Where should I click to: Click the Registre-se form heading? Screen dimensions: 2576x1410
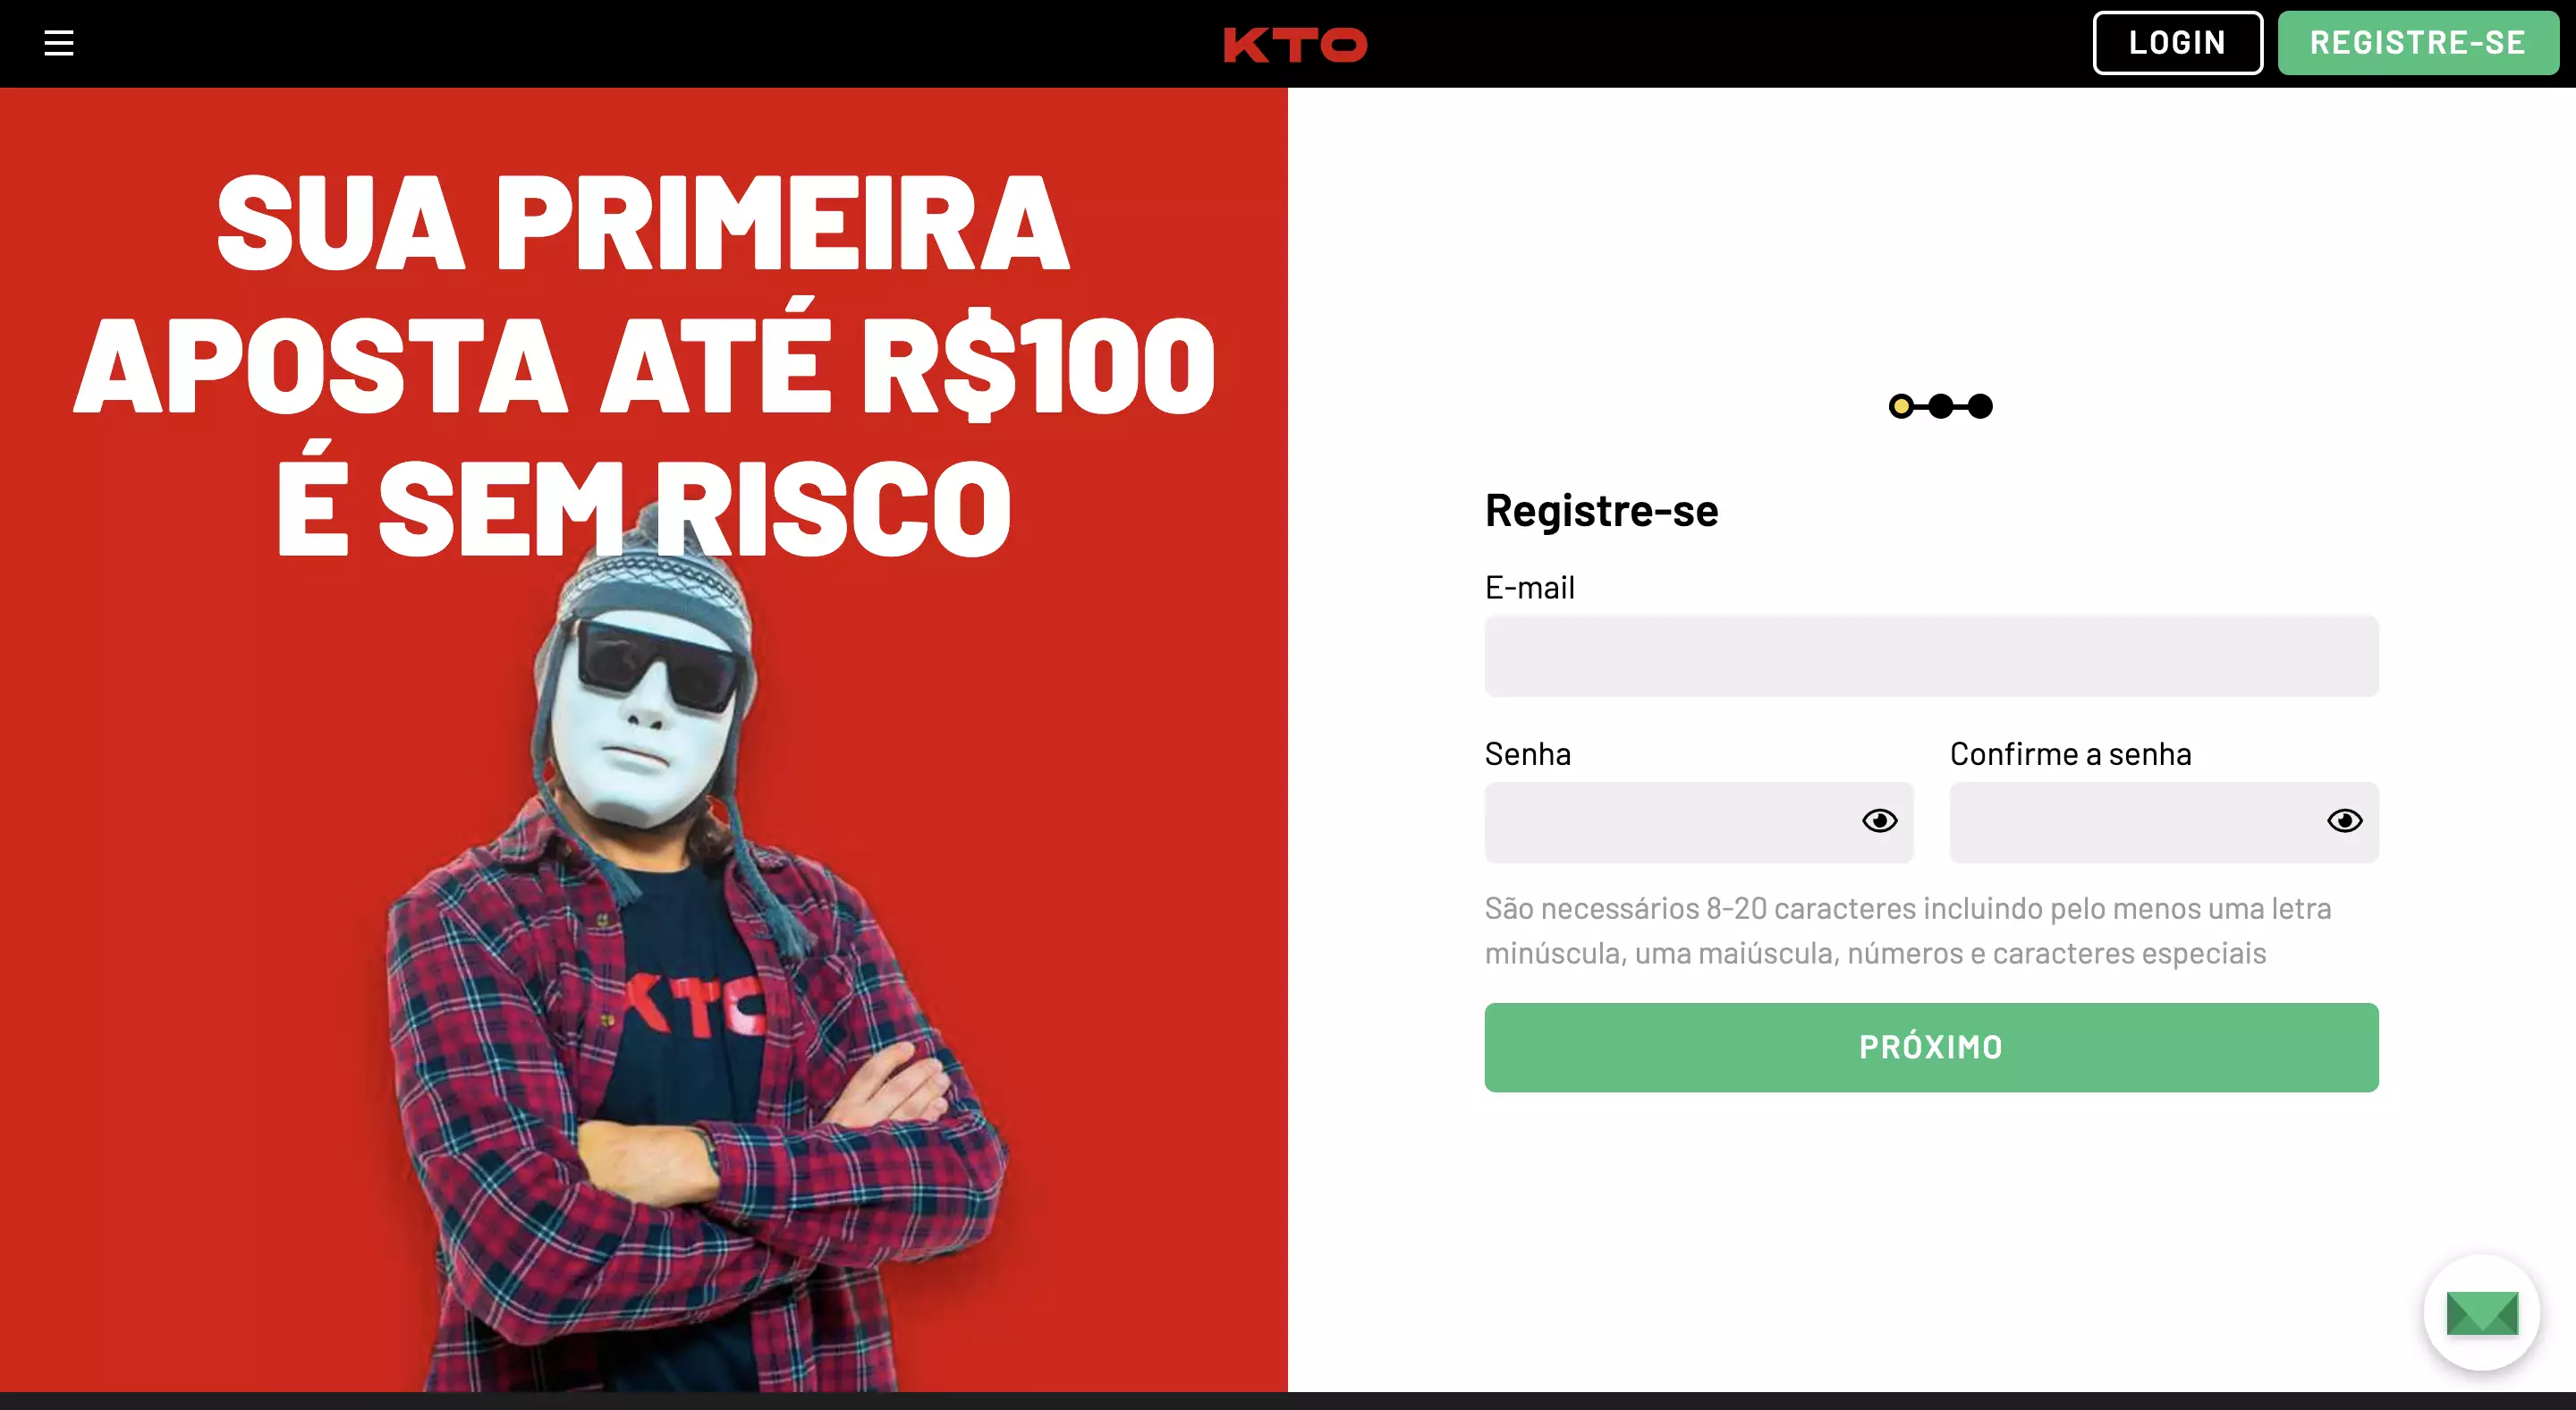pos(1601,510)
